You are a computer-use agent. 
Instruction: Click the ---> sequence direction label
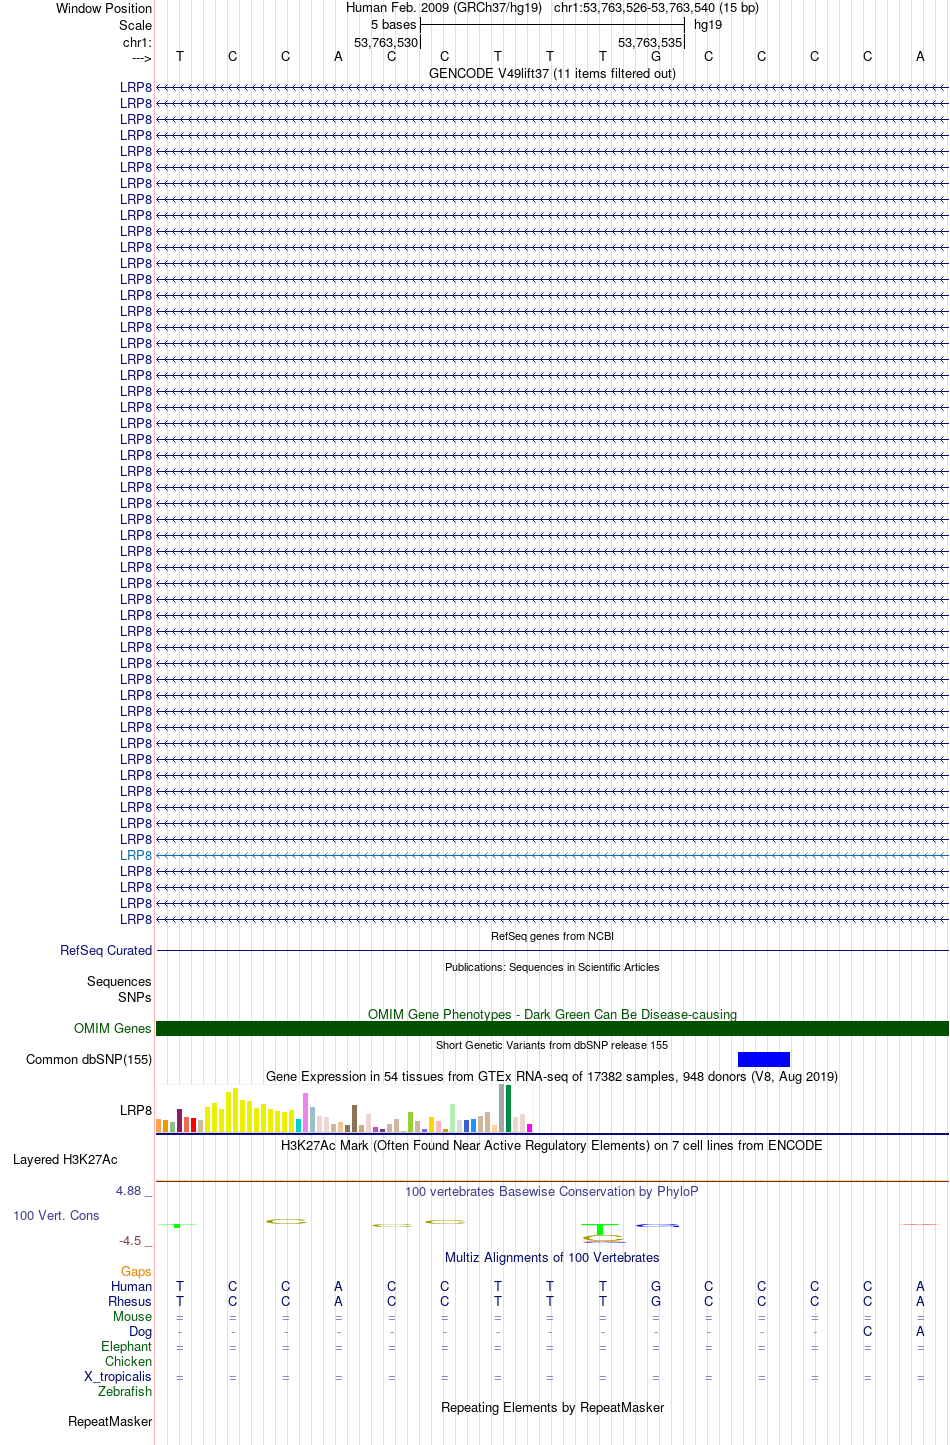click(141, 58)
